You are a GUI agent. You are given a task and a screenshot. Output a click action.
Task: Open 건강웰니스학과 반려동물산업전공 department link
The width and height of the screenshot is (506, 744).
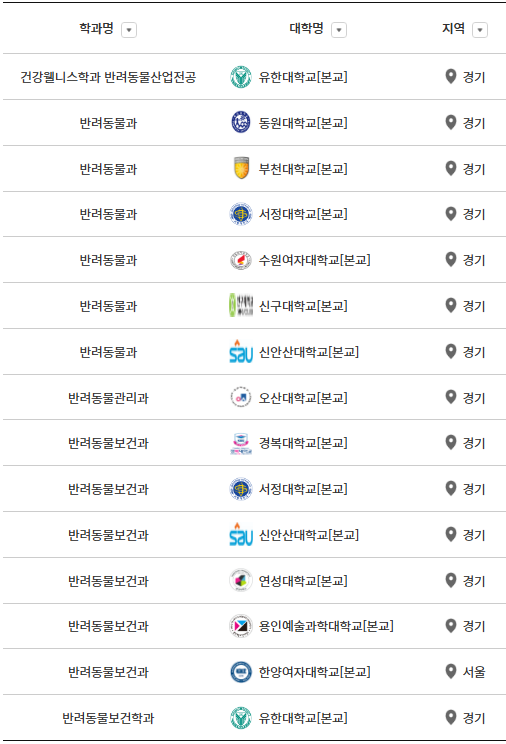[x=108, y=77]
